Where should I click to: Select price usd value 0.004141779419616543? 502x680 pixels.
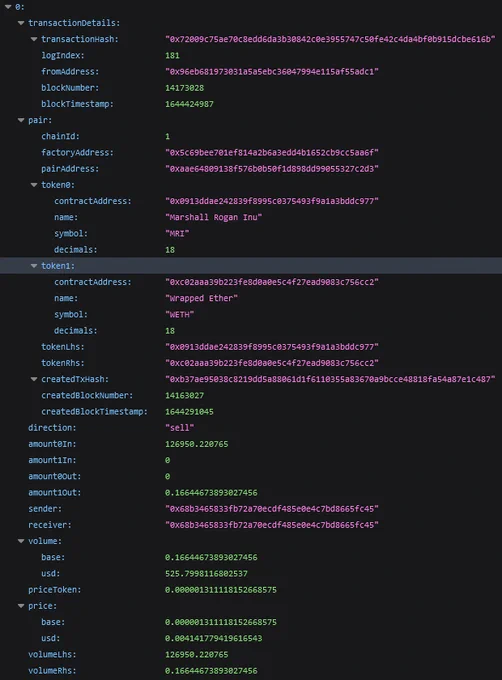(x=213, y=638)
